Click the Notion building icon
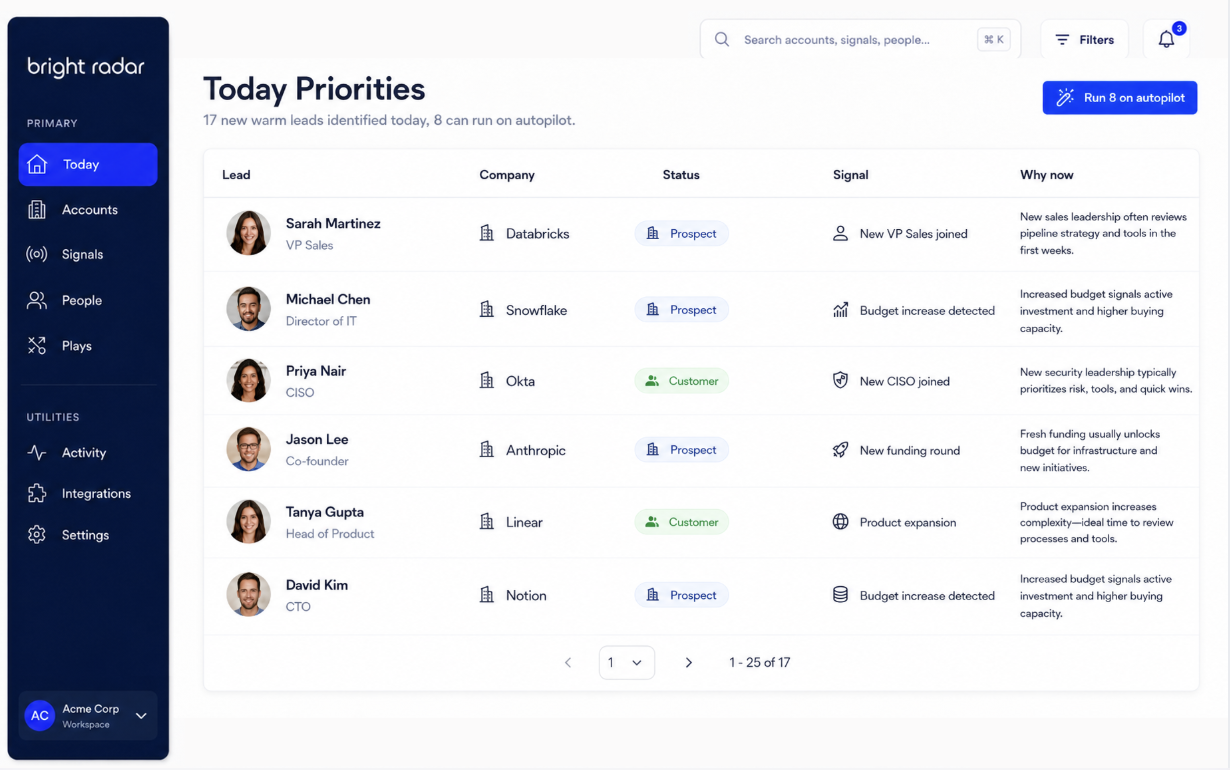 click(487, 595)
